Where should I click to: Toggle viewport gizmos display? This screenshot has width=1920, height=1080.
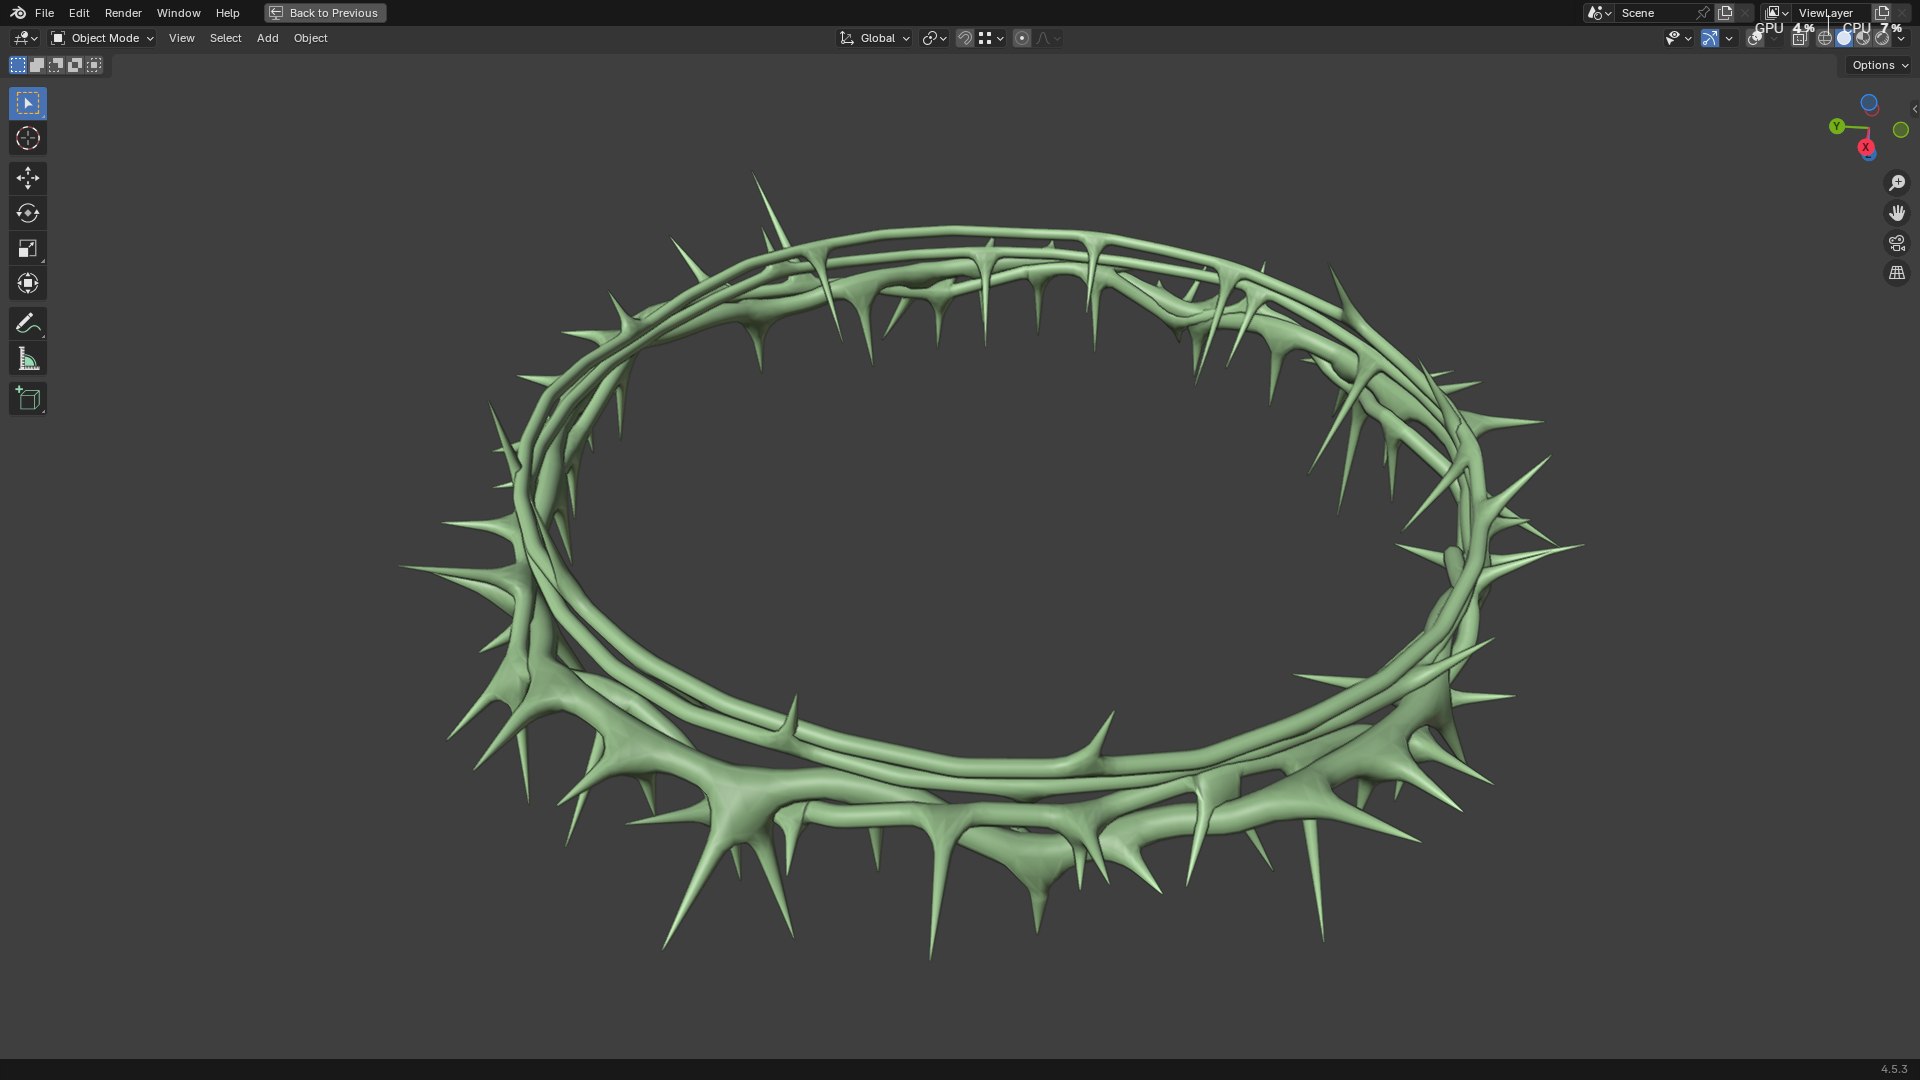click(x=1710, y=38)
